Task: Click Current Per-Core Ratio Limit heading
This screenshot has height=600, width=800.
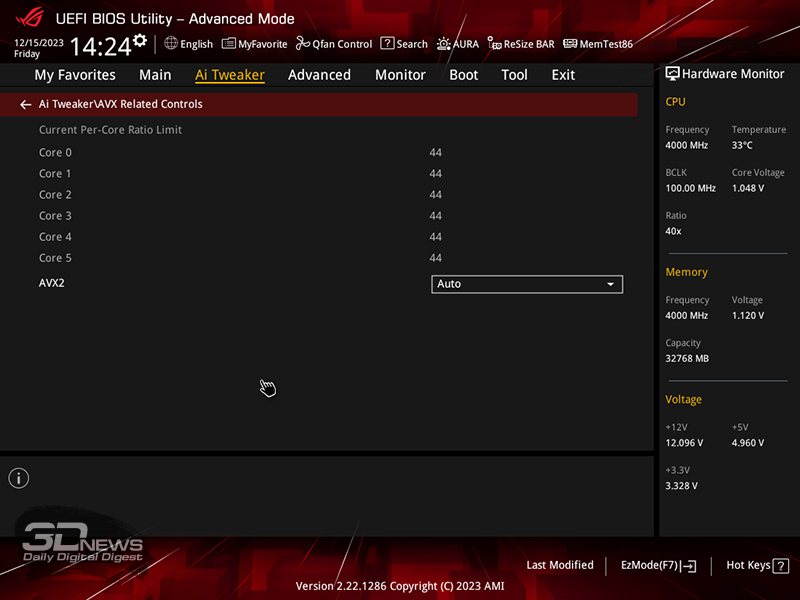Action: 110,130
